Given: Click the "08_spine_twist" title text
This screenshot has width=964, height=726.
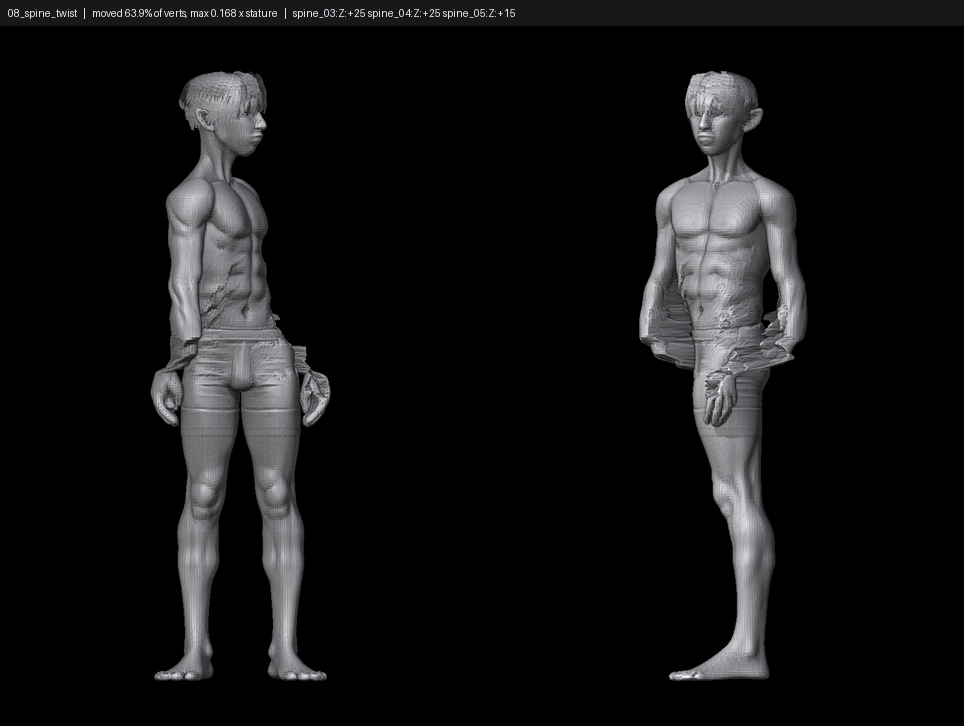Looking at the screenshot, I should 42,13.
